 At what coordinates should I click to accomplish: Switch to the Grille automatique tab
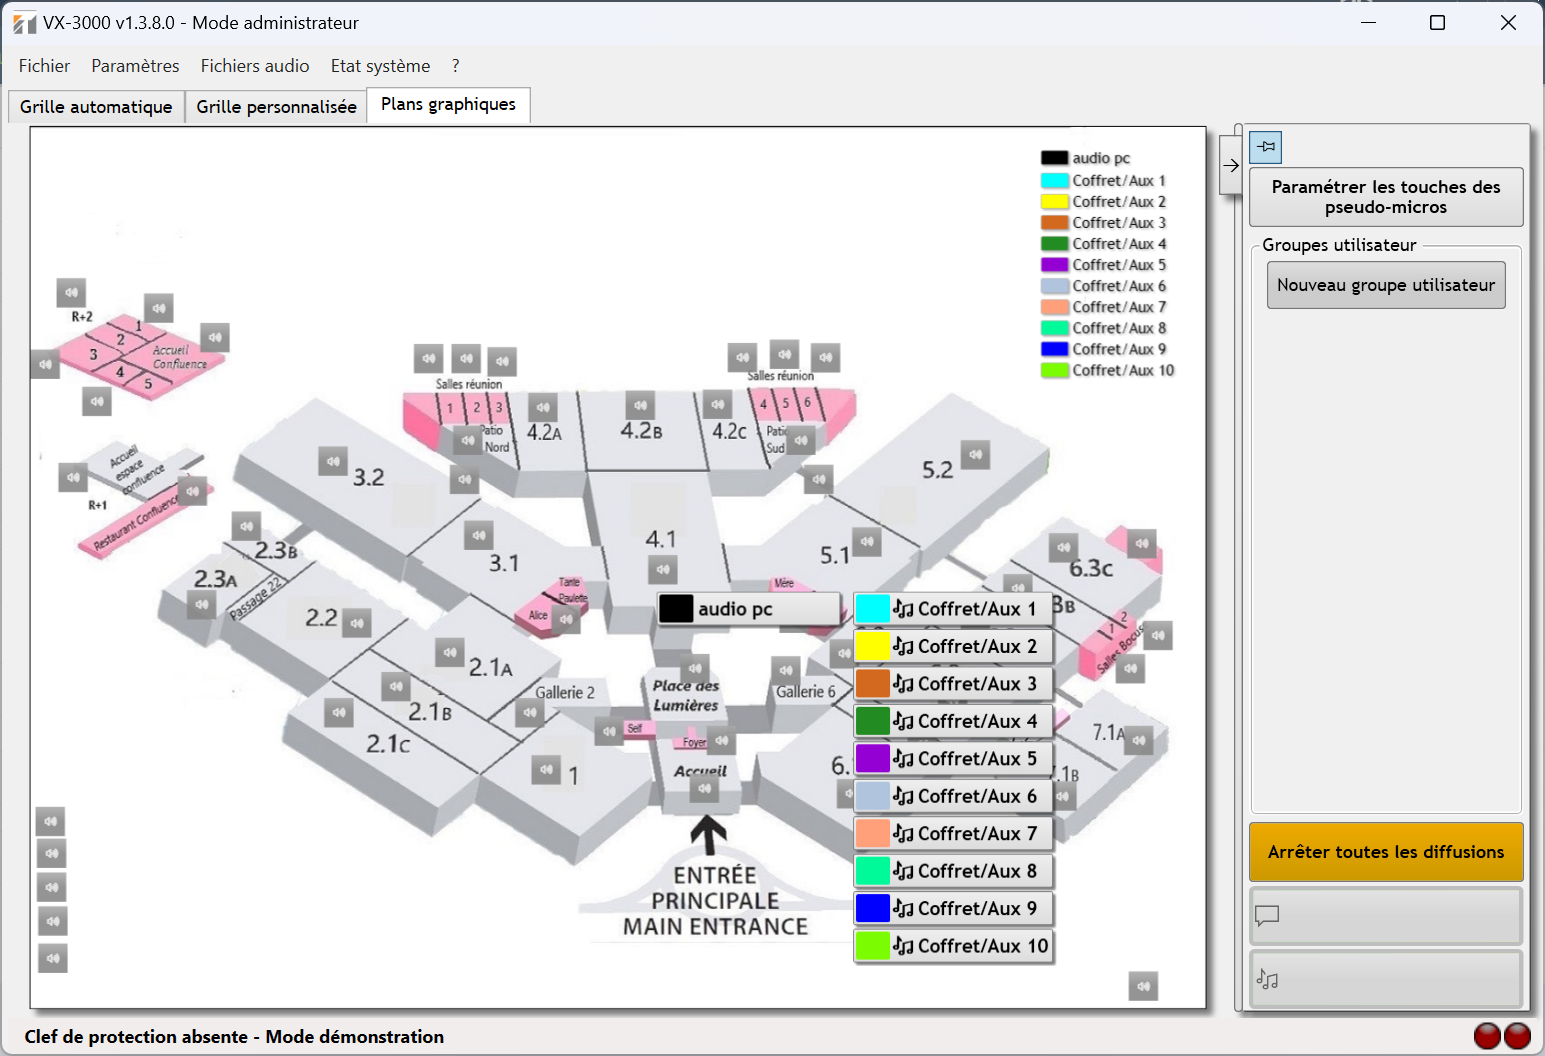[96, 107]
